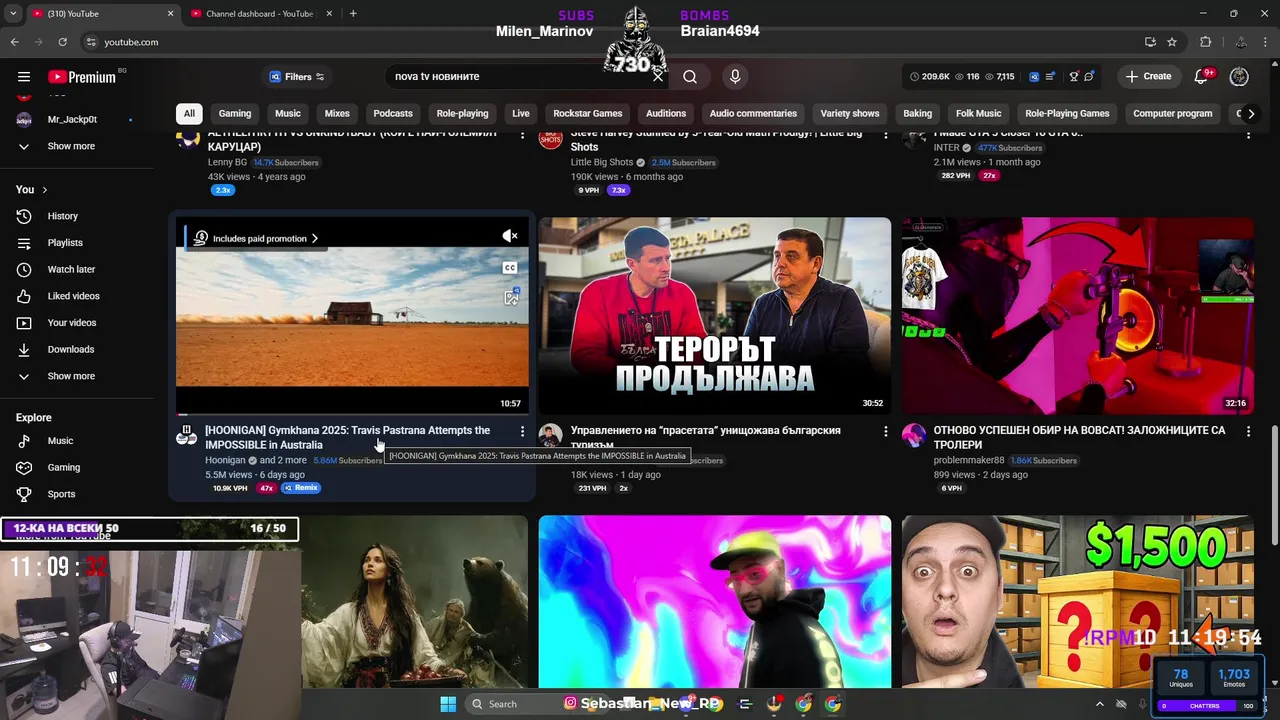Click the search field with nova tv новините
This screenshot has height=720, width=1280.
click(520, 76)
